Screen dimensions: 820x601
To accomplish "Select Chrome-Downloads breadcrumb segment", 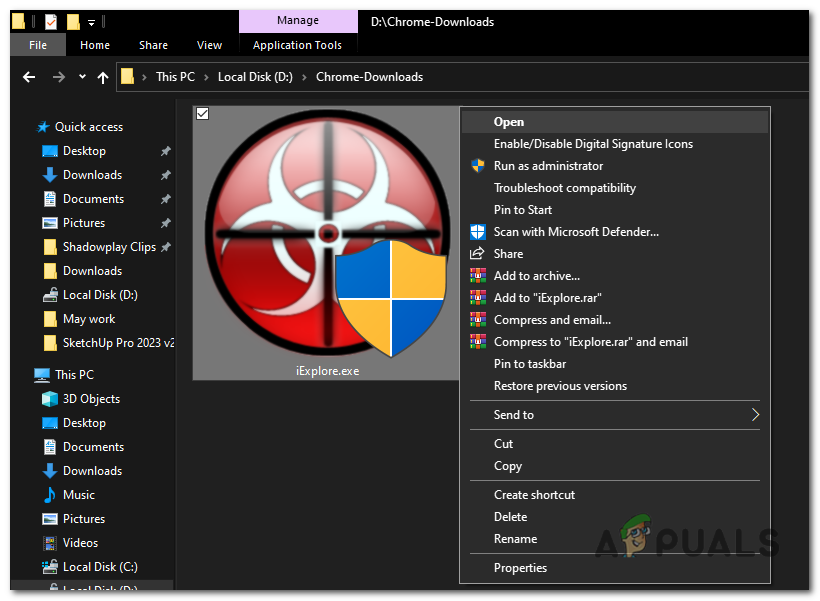I will pos(369,77).
